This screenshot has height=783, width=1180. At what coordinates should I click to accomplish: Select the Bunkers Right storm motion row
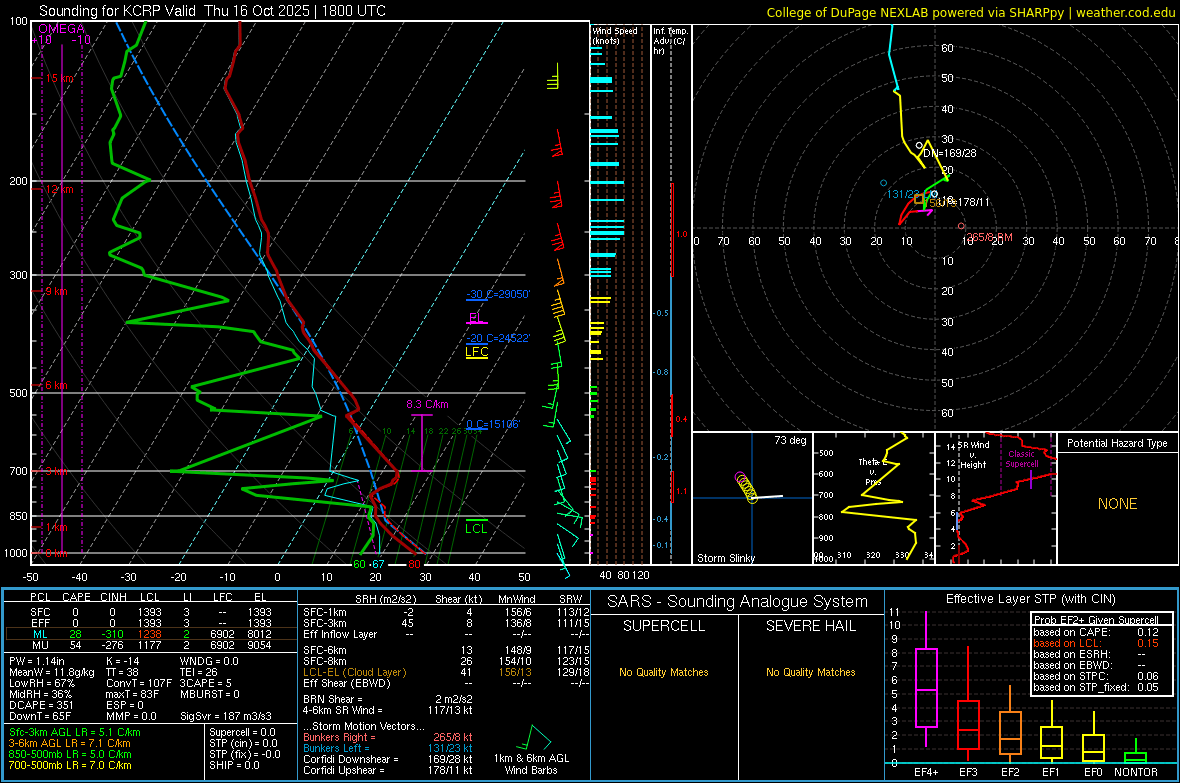point(388,737)
